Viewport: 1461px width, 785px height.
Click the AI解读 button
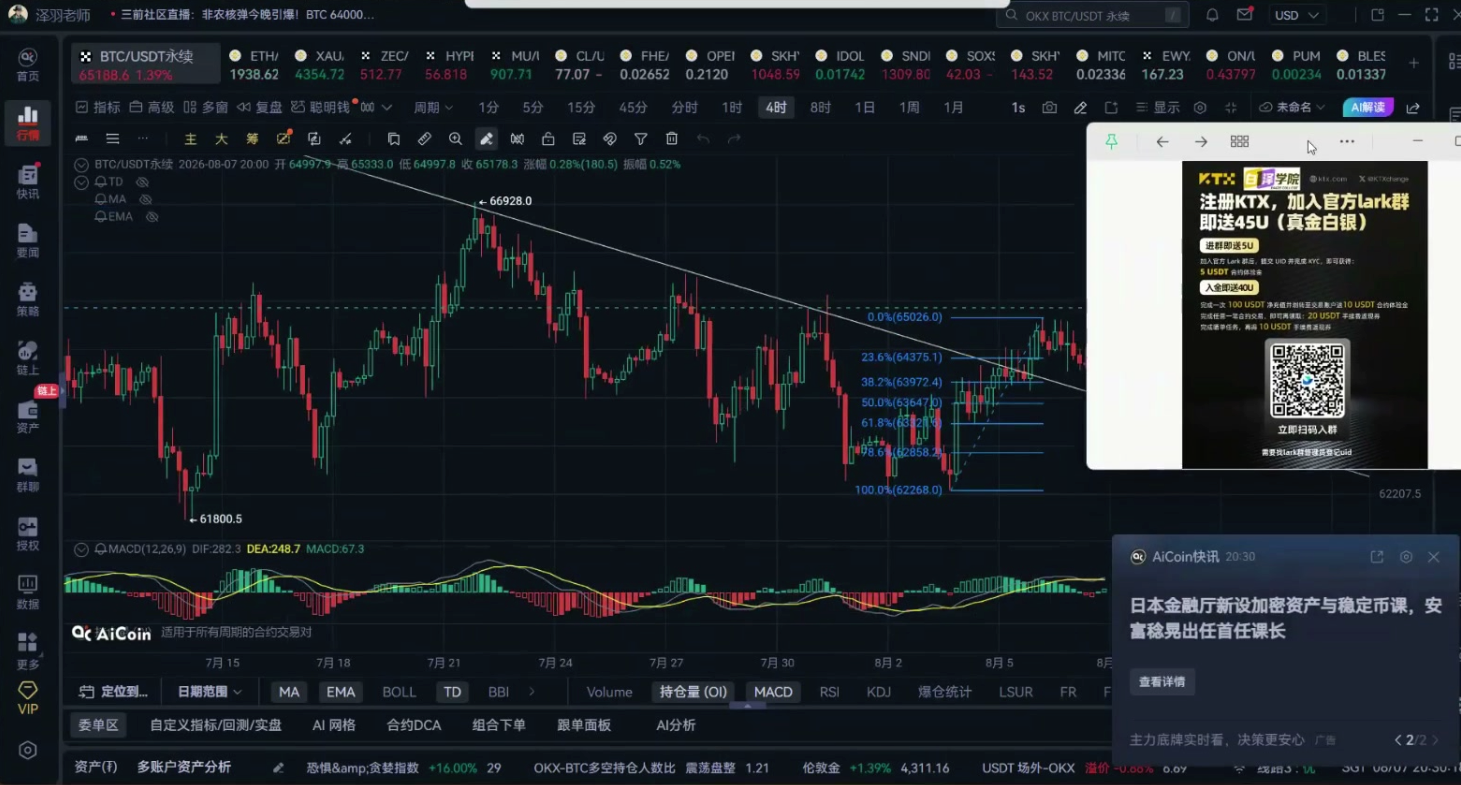tap(1368, 108)
